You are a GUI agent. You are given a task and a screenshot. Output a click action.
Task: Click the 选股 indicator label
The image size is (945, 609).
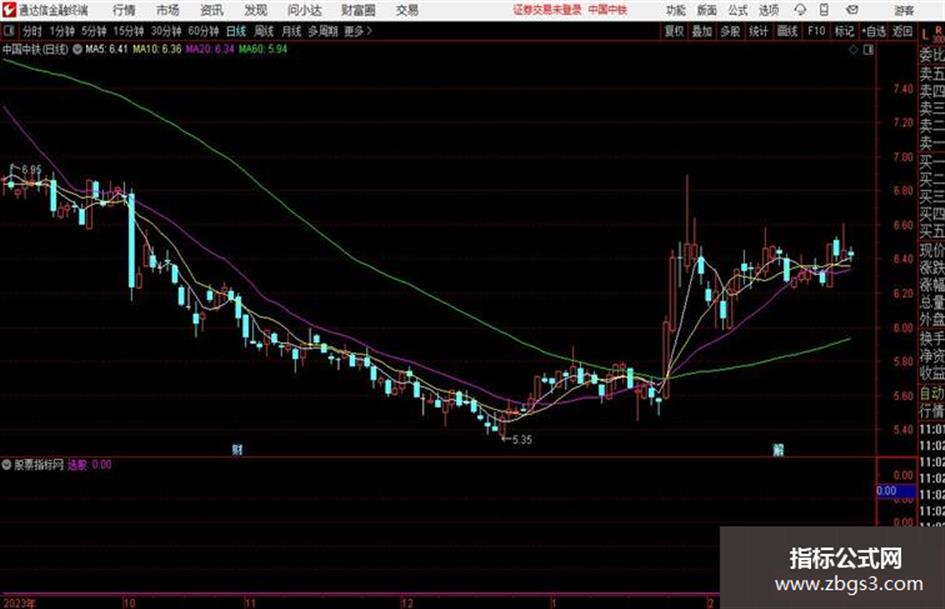pos(77,465)
